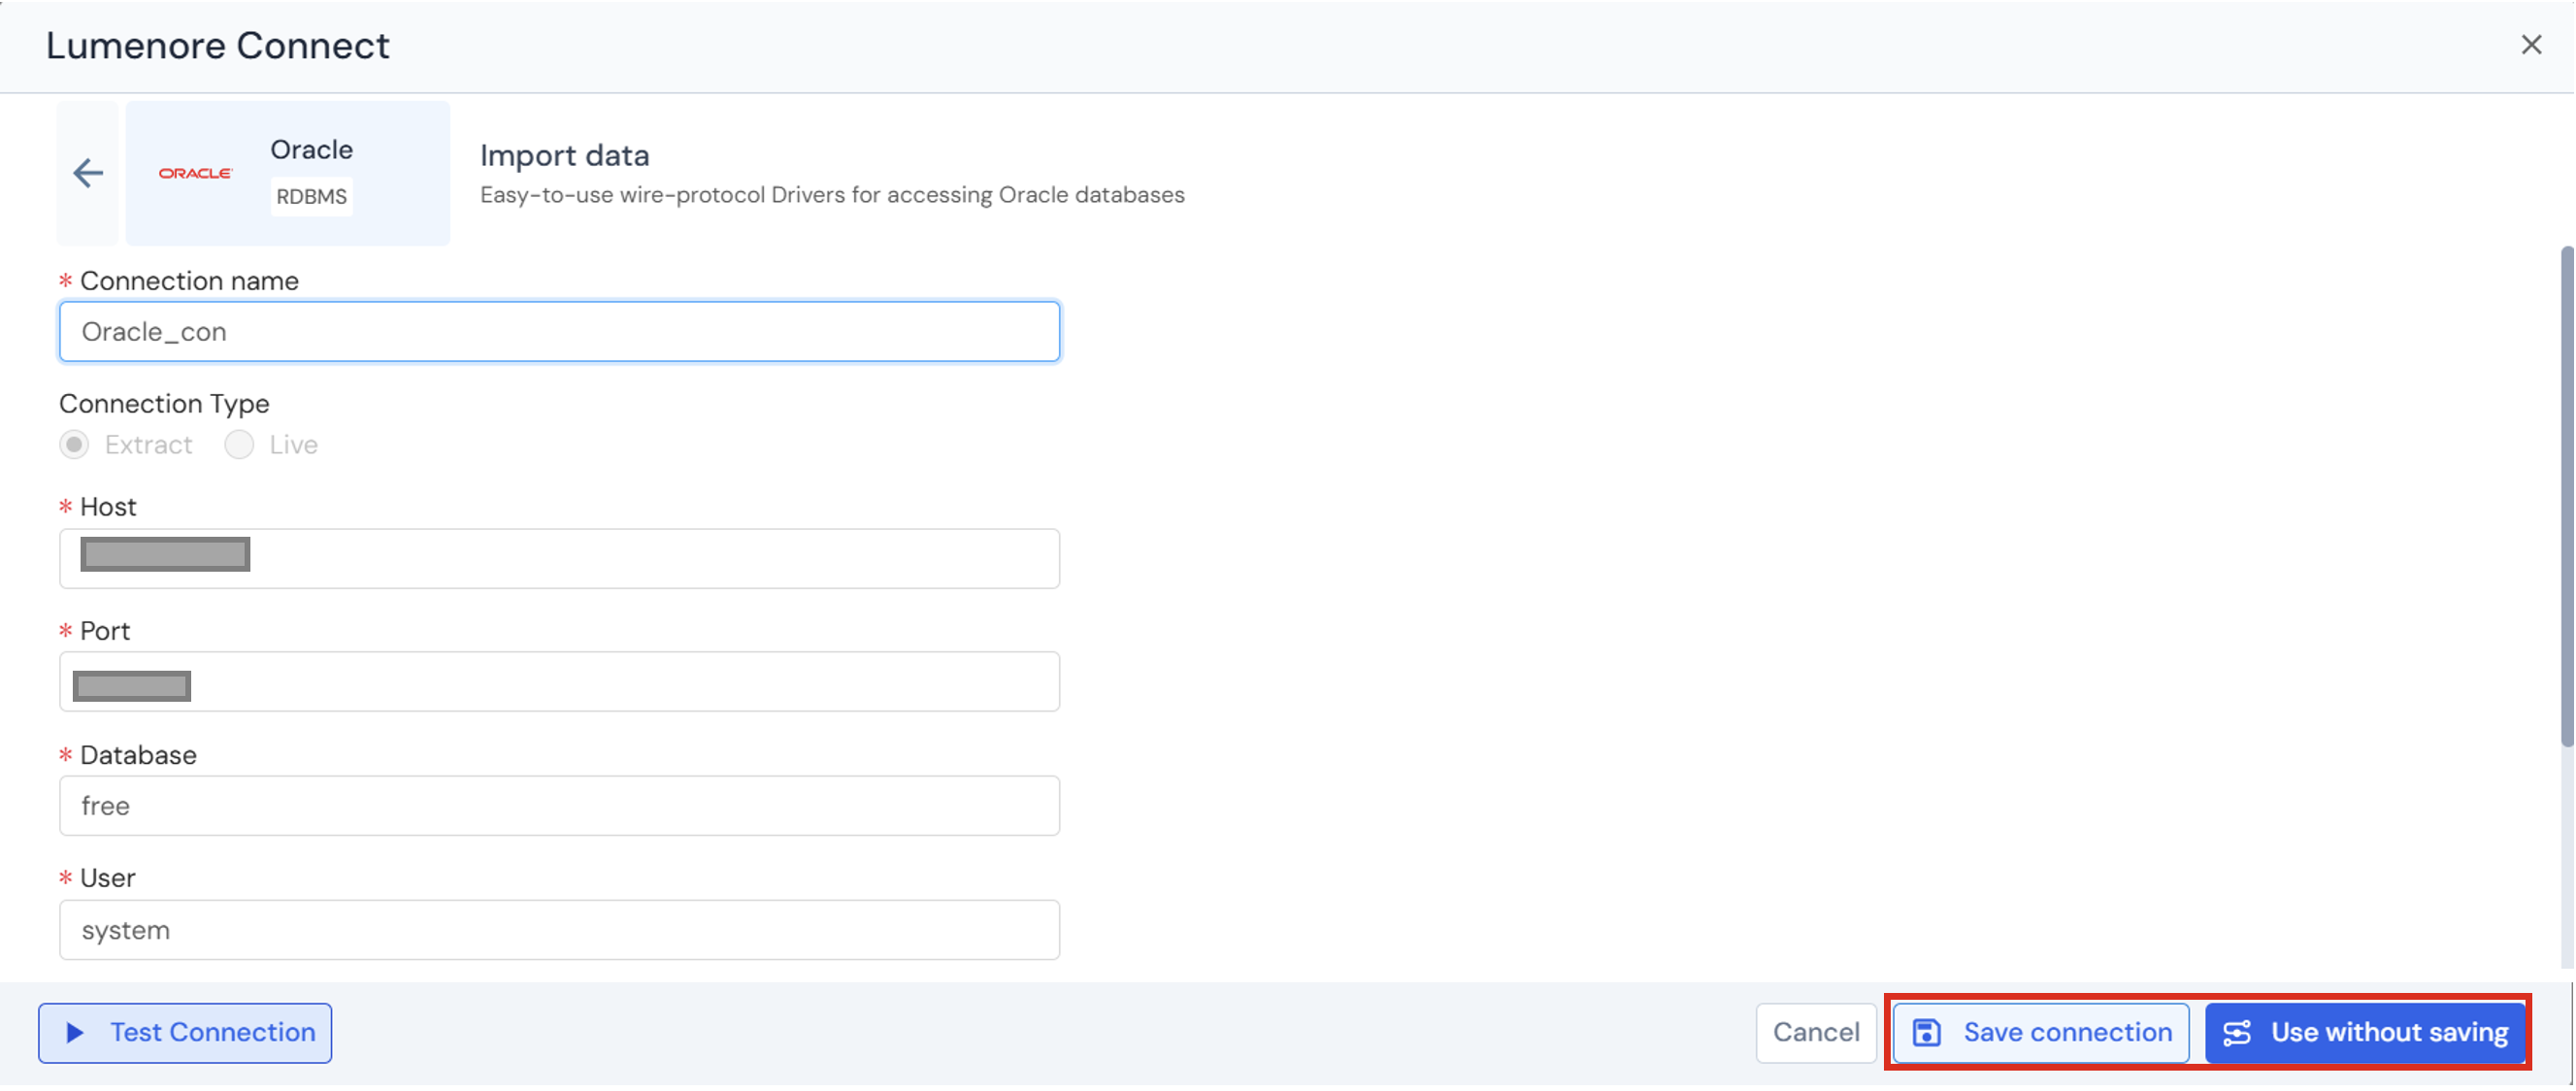Click the floppy disk save icon
This screenshot has height=1091, width=2576.
(x=1926, y=1033)
